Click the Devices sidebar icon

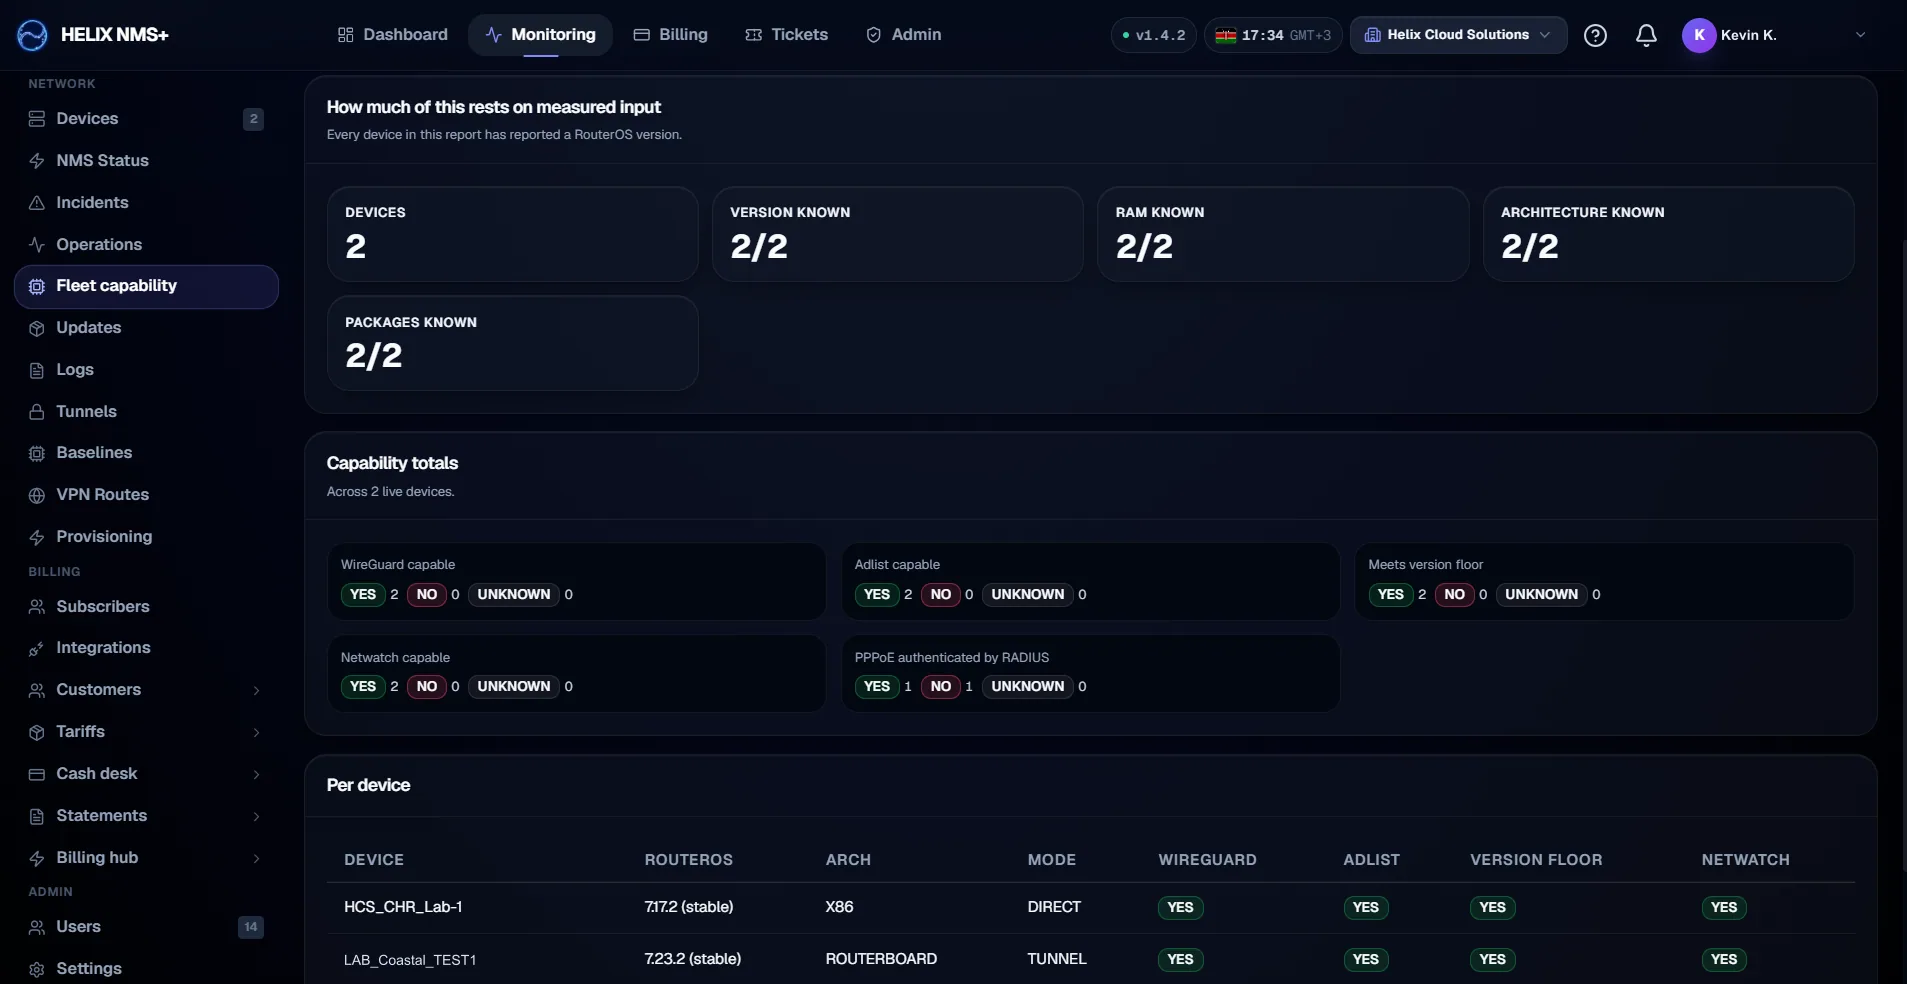pos(37,119)
